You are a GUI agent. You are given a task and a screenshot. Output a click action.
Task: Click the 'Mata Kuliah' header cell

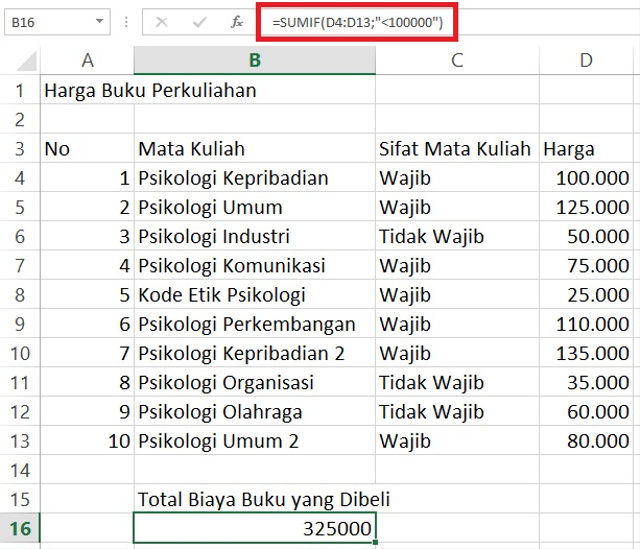click(255, 149)
